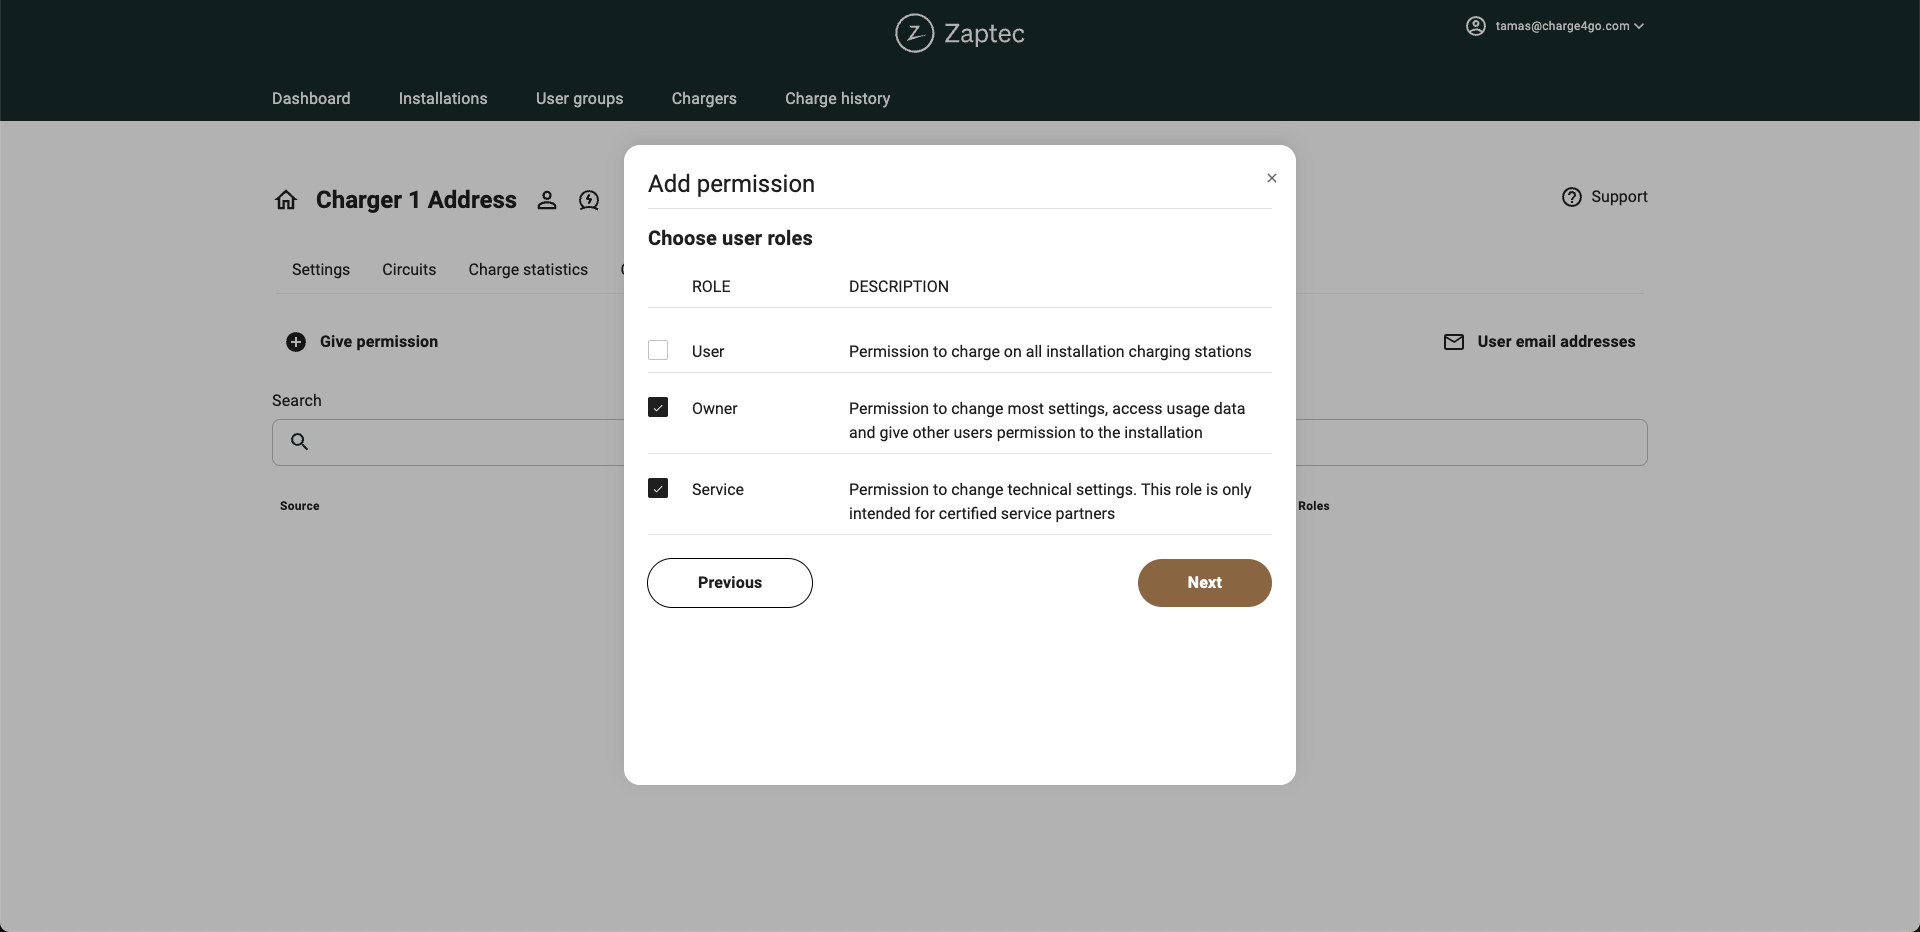Image resolution: width=1920 pixels, height=932 pixels.
Task: Uncheck the Service role checkbox
Action: (x=658, y=488)
